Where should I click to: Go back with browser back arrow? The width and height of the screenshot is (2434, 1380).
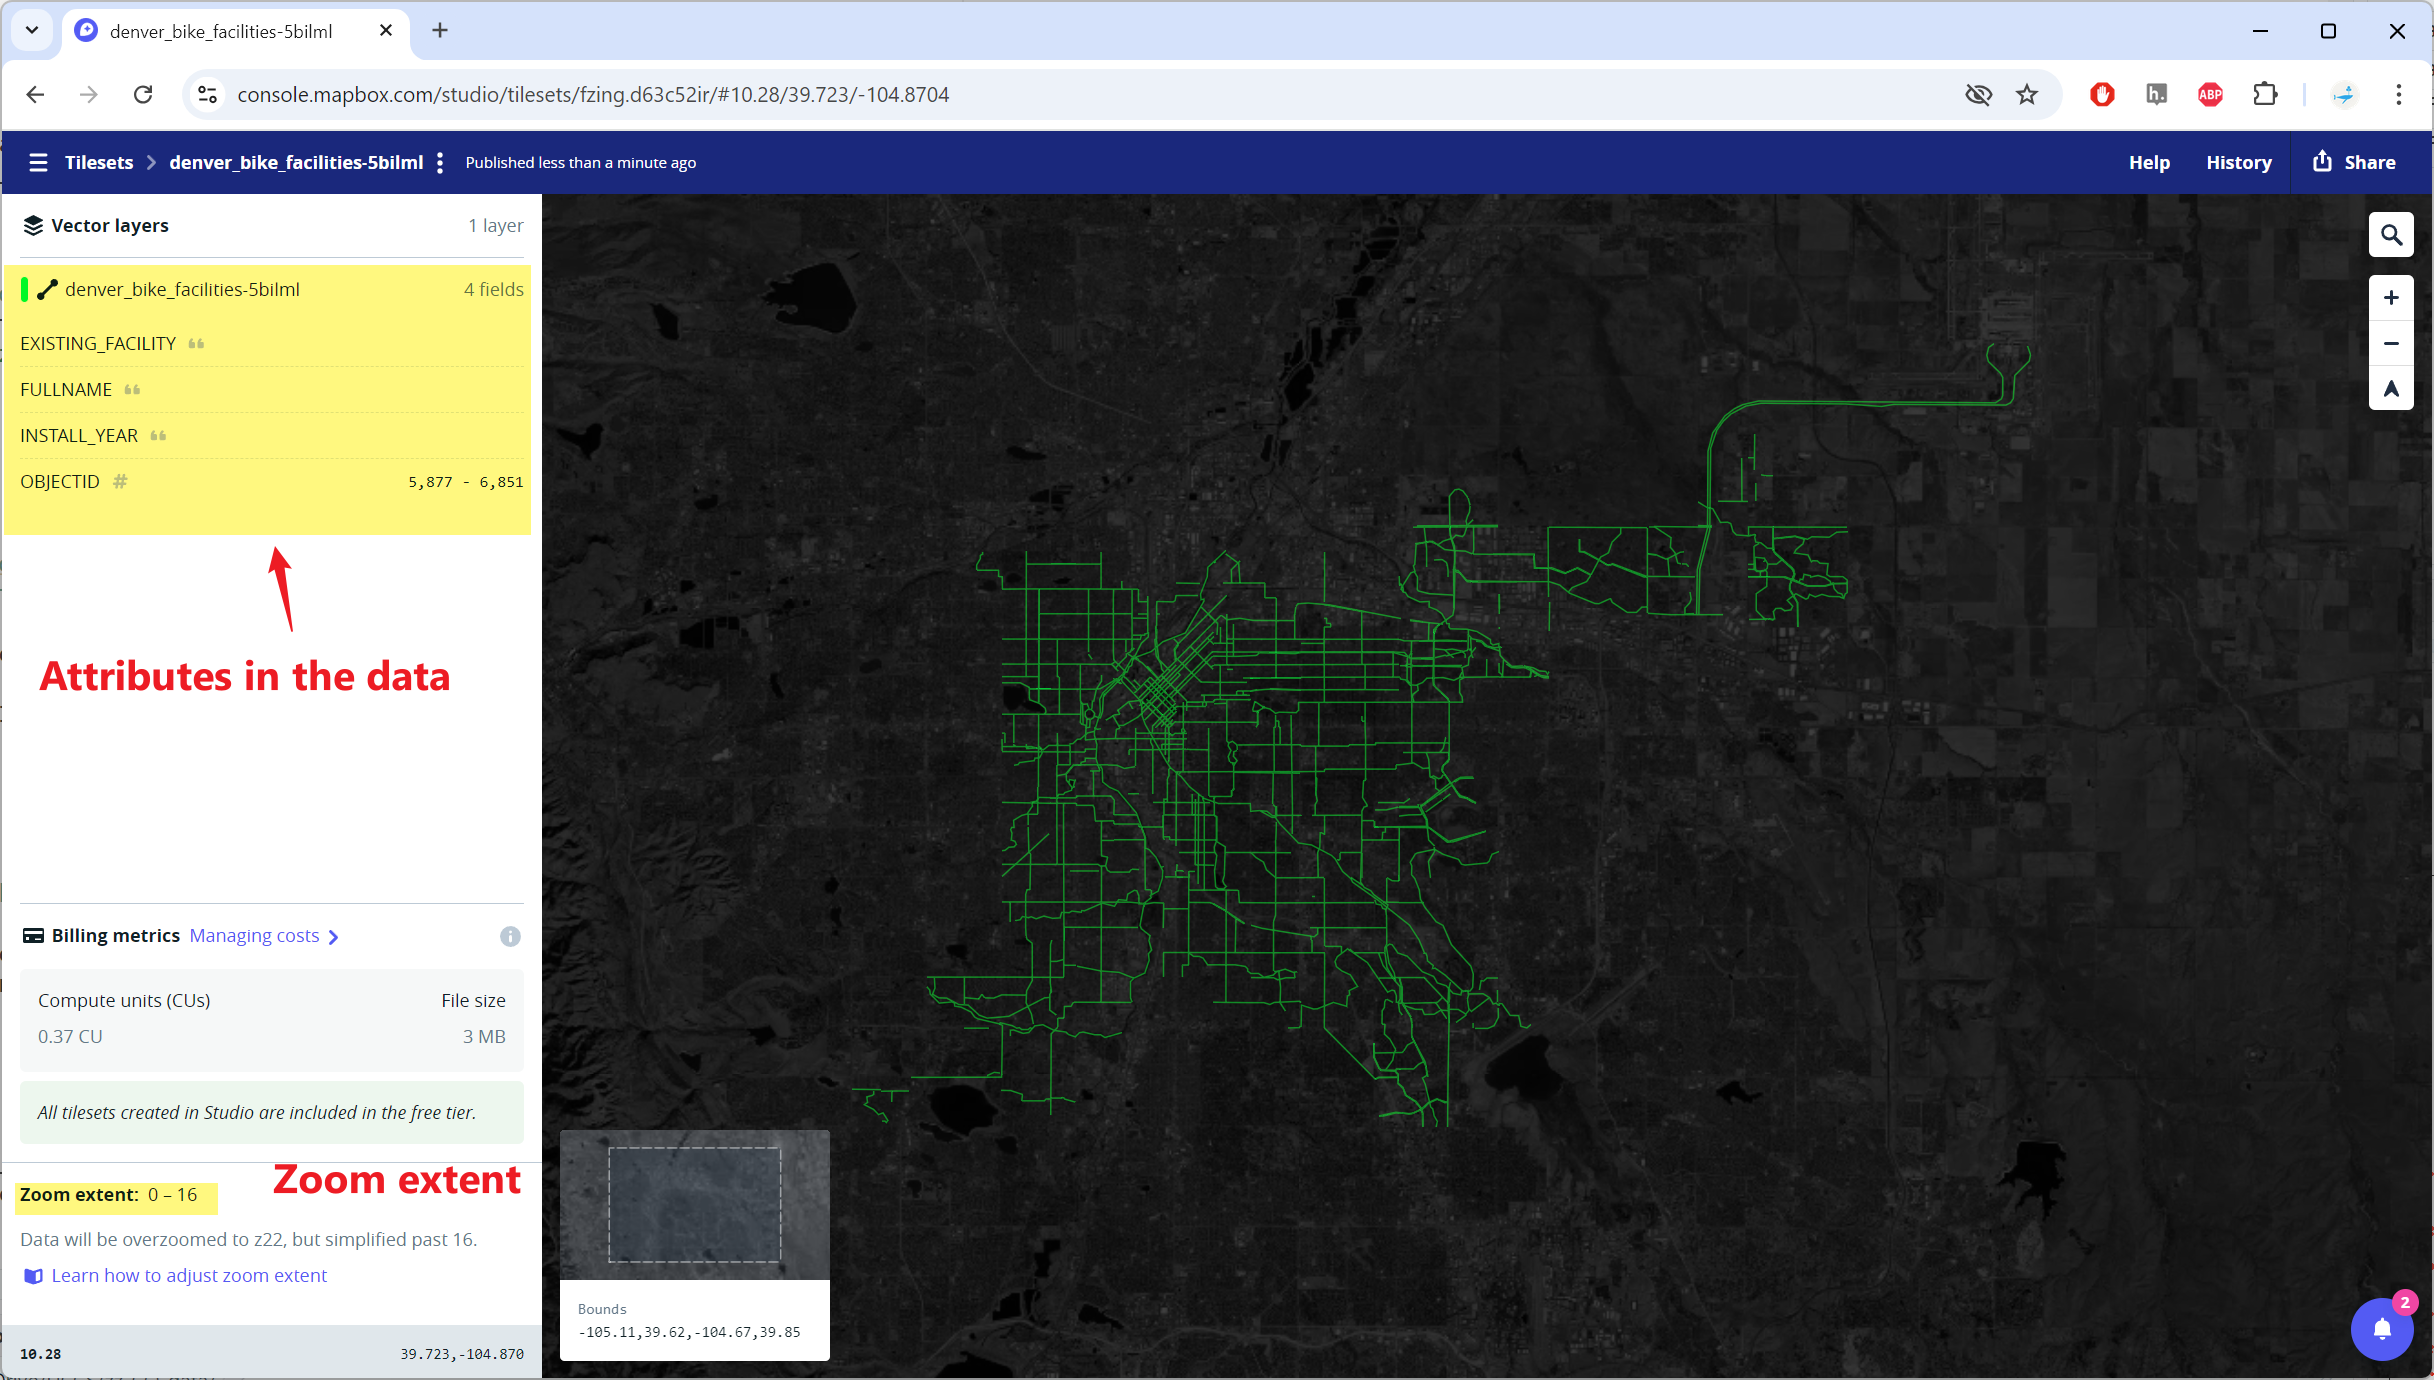pos(35,94)
